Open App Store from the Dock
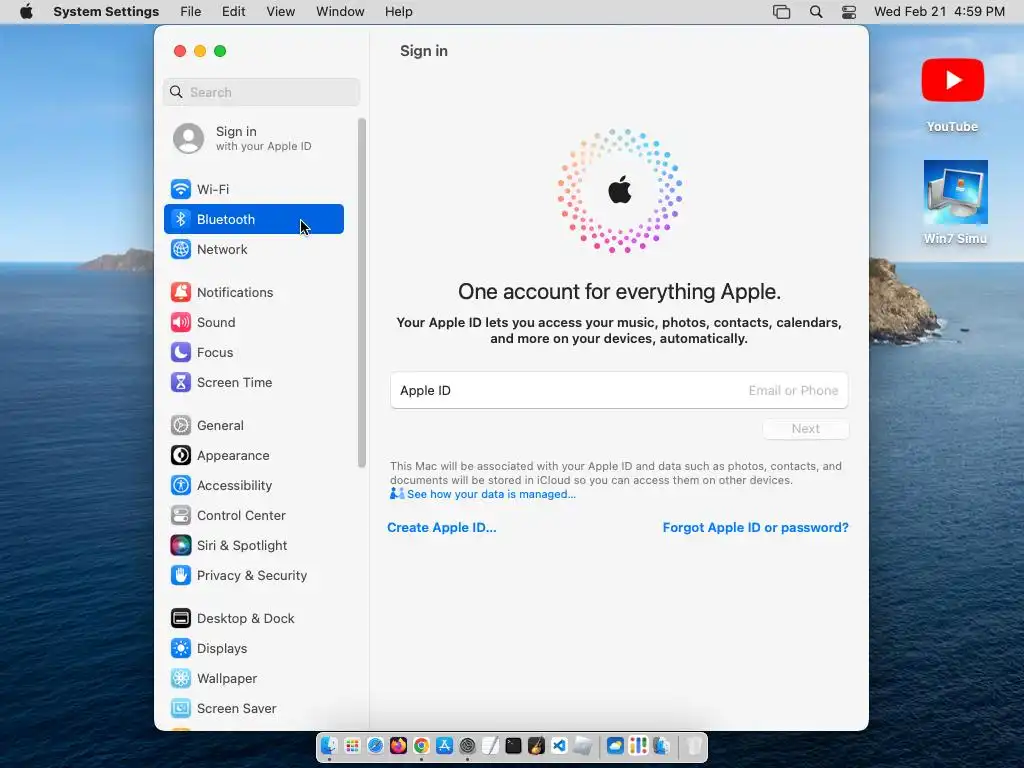 coord(444,746)
